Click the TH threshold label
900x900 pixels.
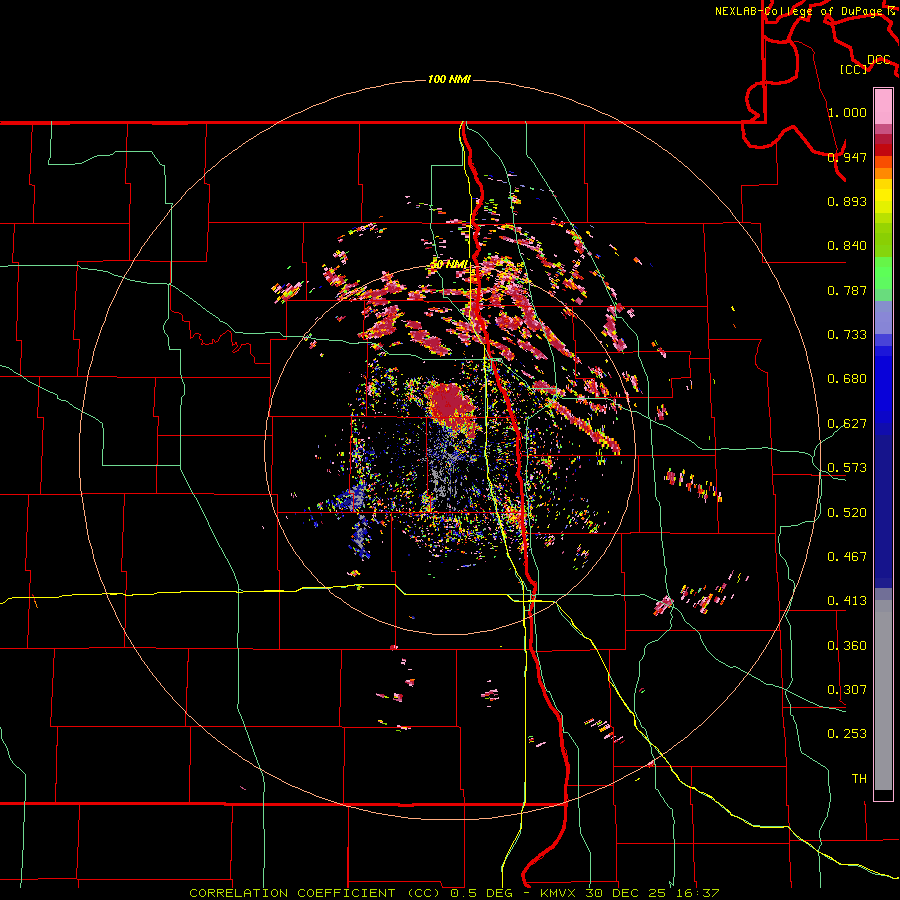[859, 779]
